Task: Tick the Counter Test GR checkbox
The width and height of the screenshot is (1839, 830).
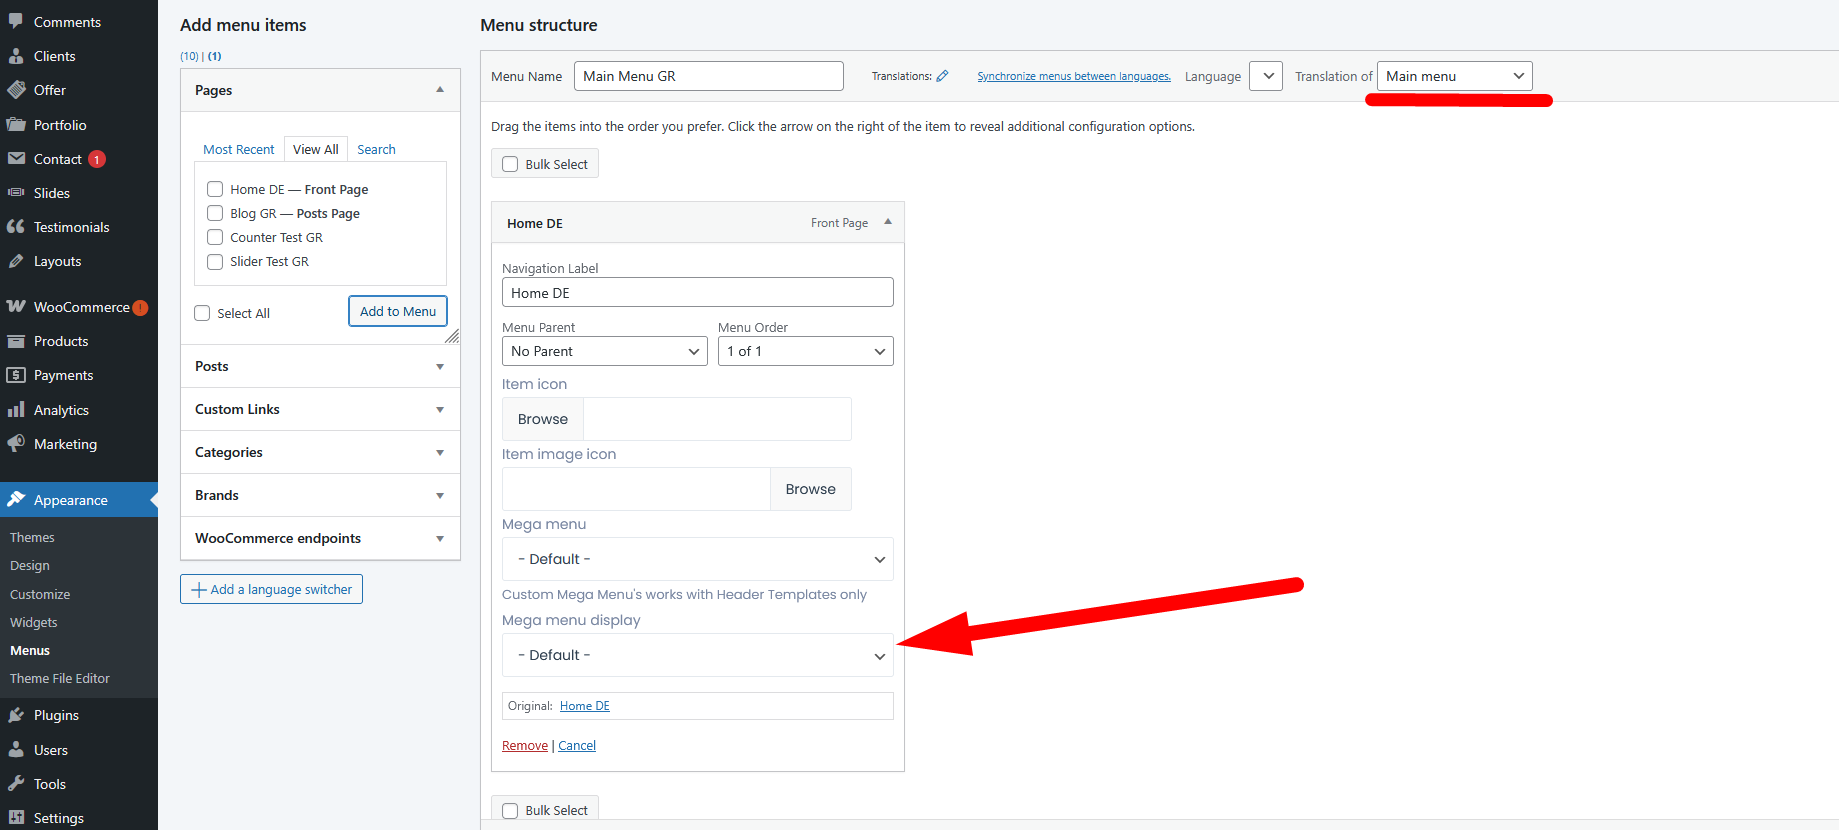Action: [215, 237]
